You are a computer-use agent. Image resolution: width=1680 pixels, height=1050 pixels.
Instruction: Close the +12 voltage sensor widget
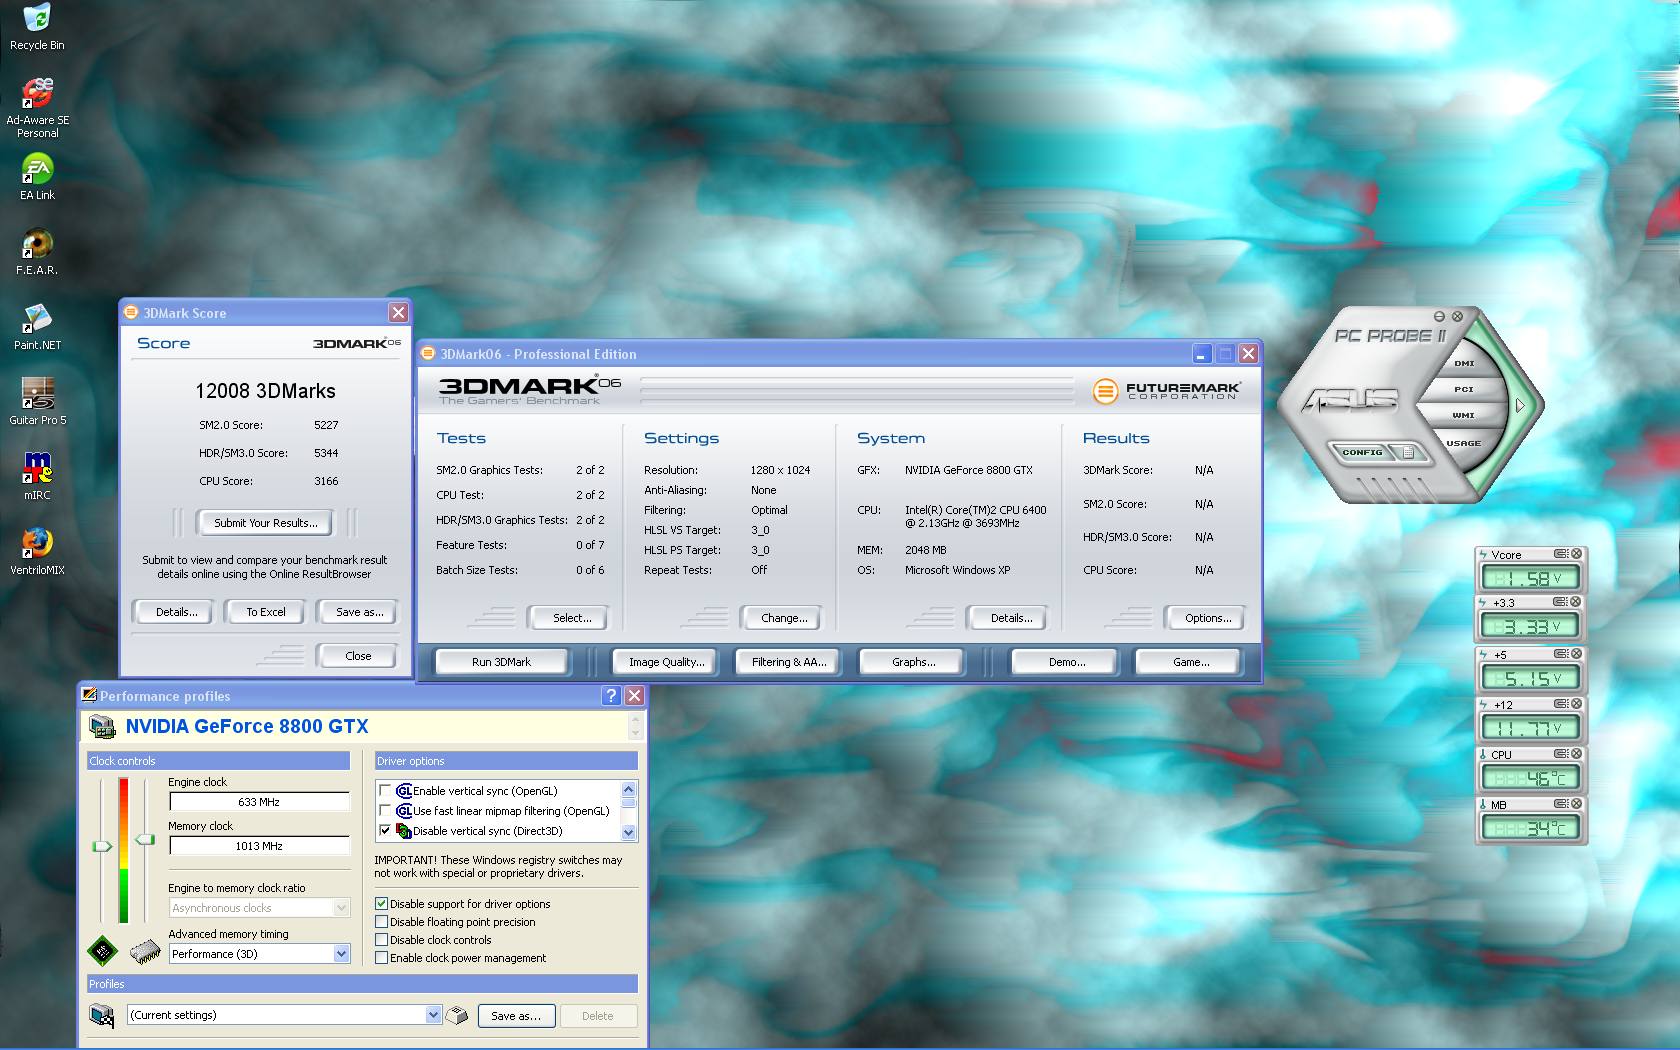[1576, 704]
